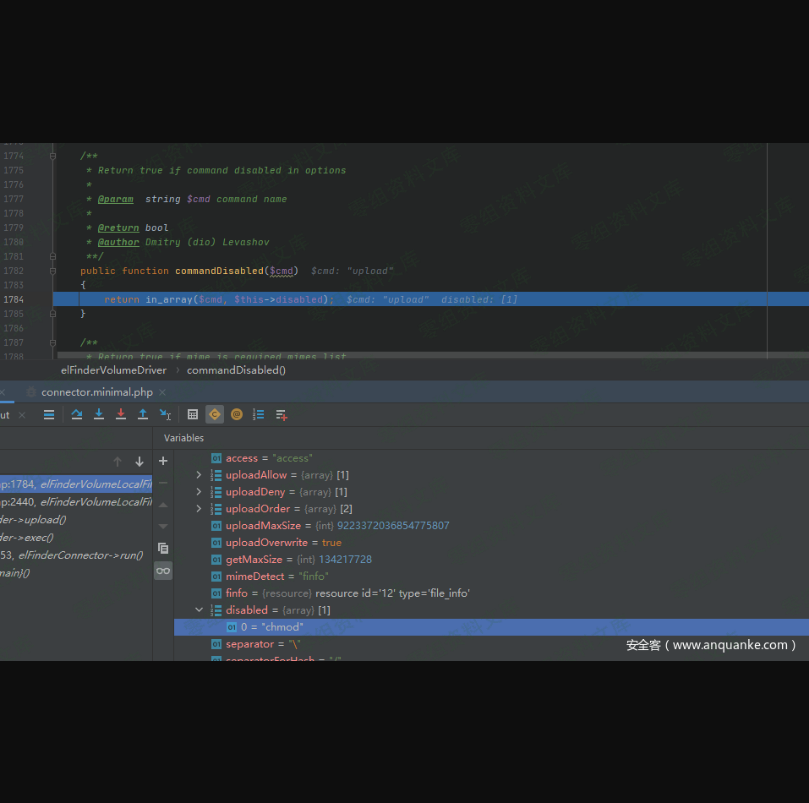Toggle the glasses show-watches button
The image size is (809, 803).
(x=163, y=571)
